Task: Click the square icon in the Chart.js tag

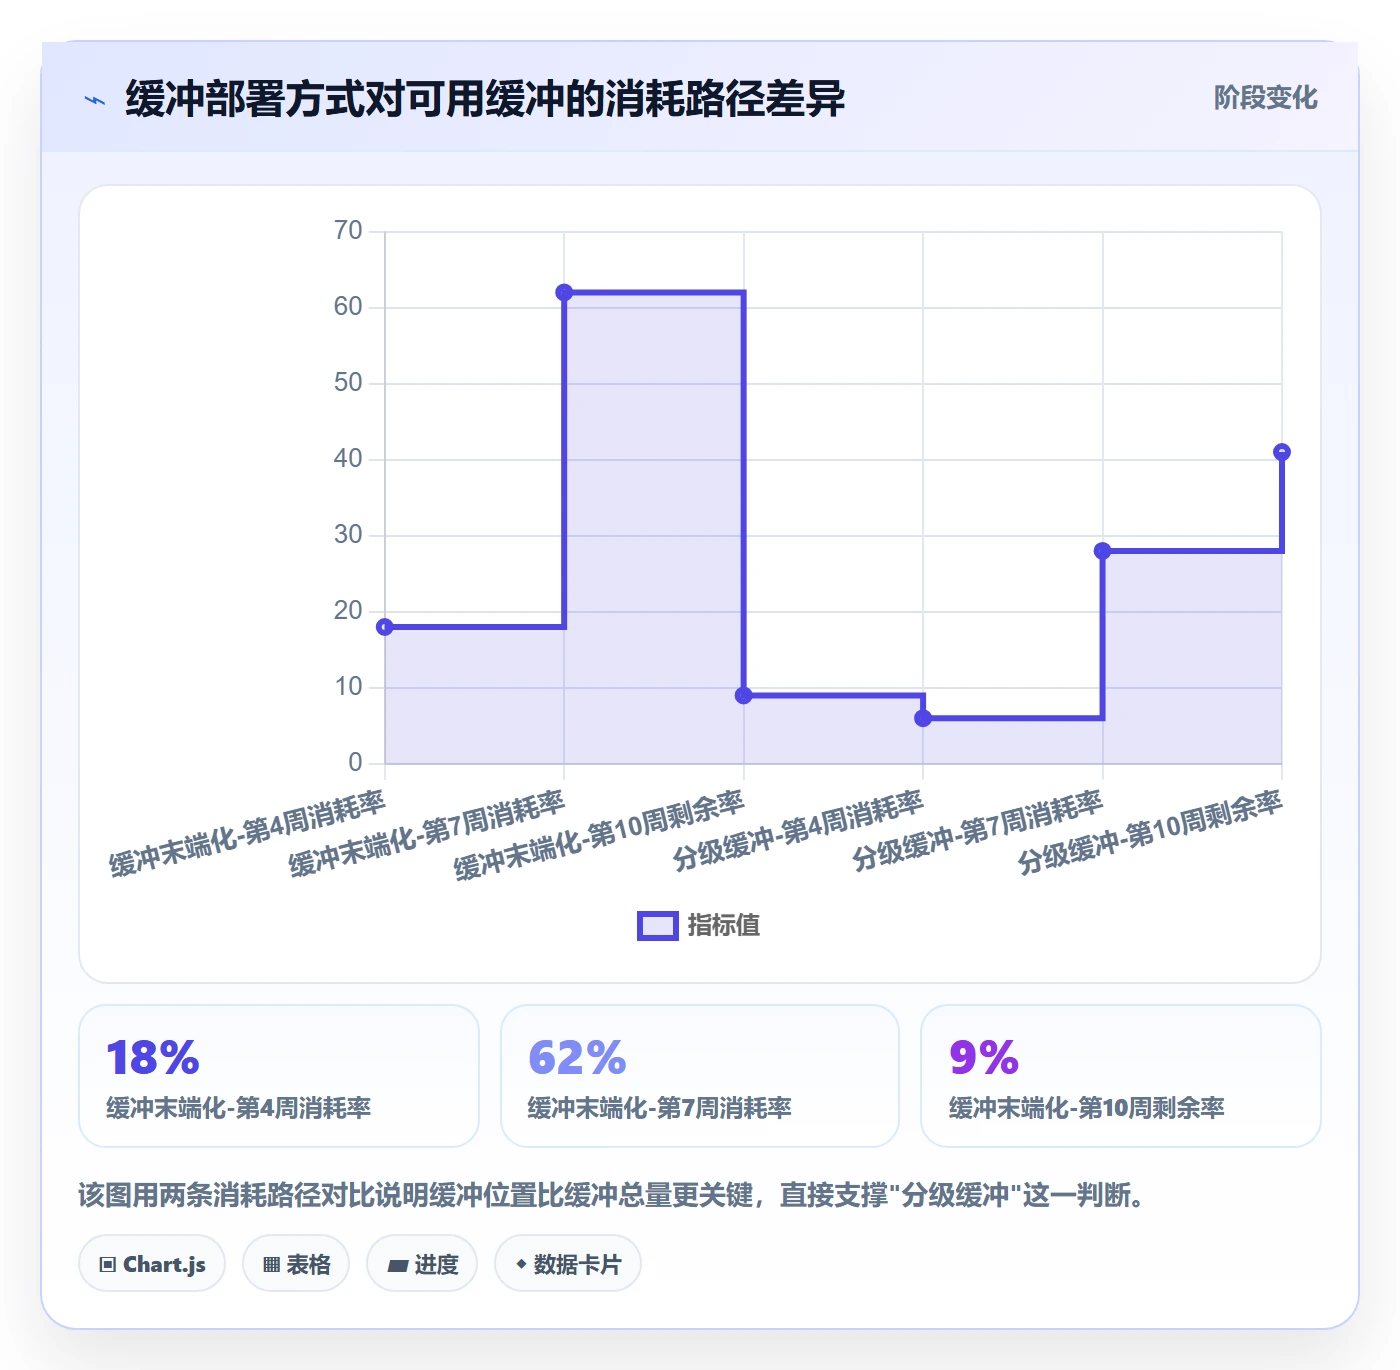Action: click(108, 1265)
